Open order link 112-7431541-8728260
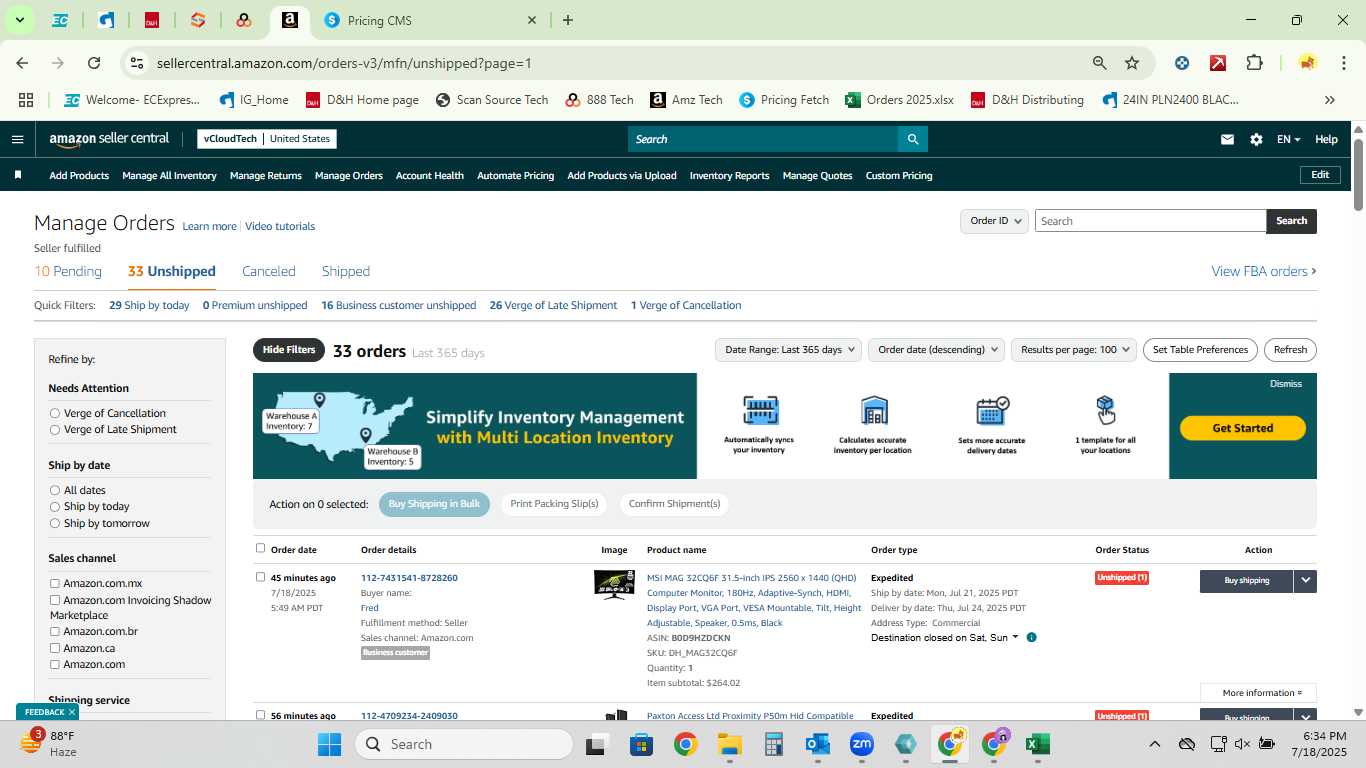This screenshot has width=1366, height=768. click(409, 578)
